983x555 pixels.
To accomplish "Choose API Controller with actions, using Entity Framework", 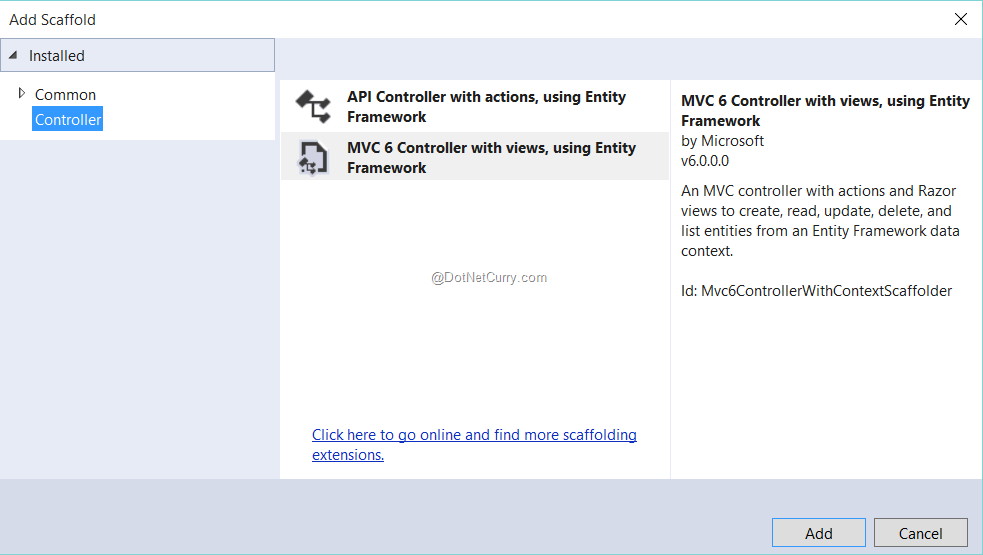I will pyautogui.click(x=475, y=106).
